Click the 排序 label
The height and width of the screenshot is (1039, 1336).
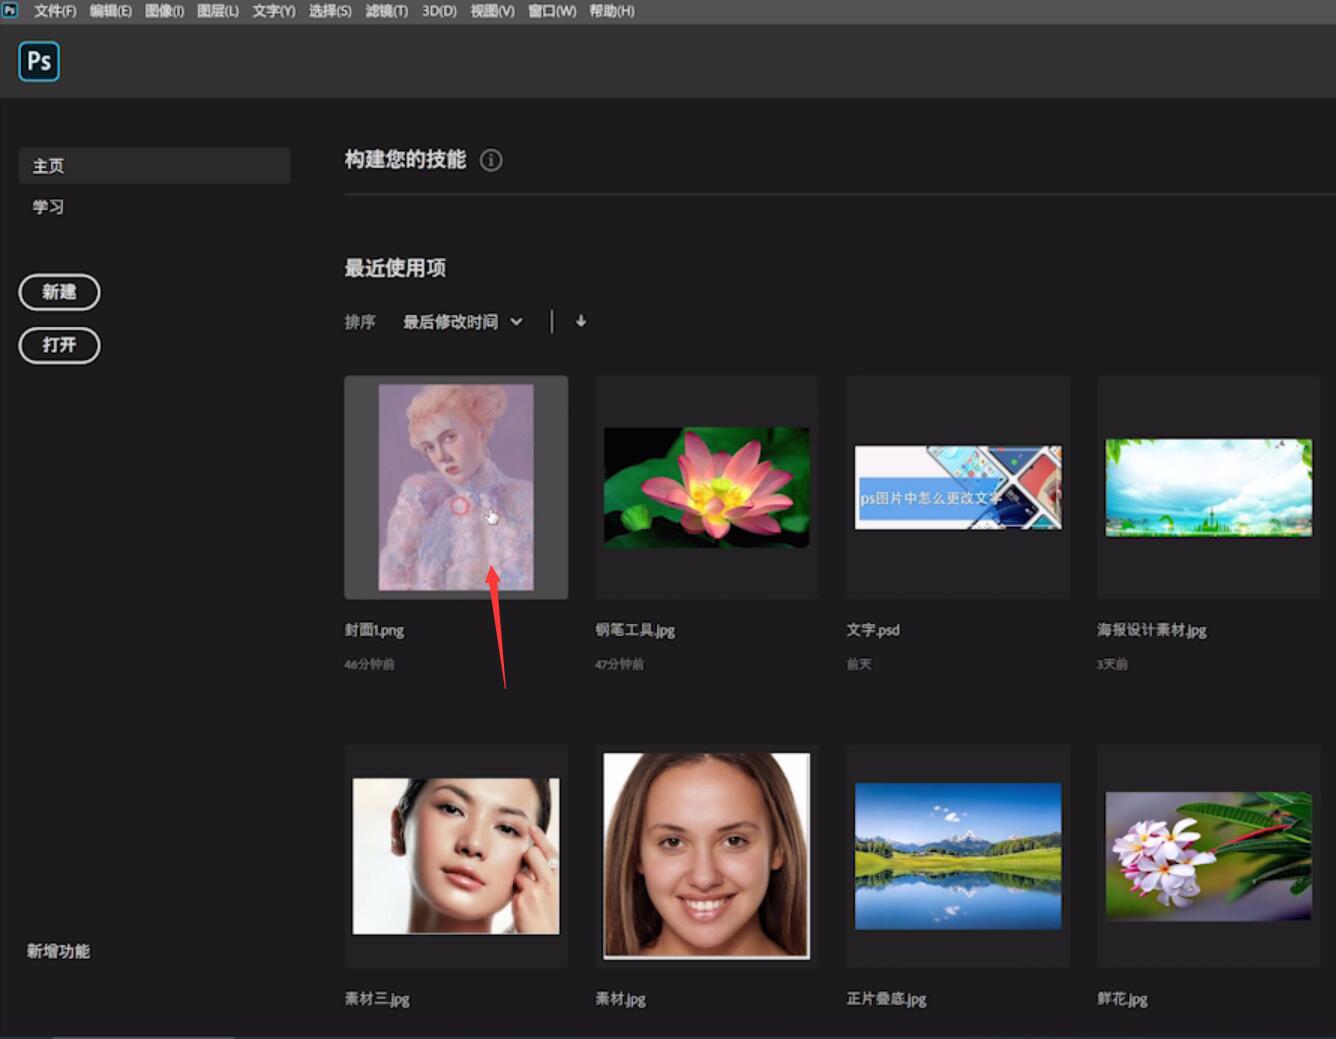click(x=360, y=322)
